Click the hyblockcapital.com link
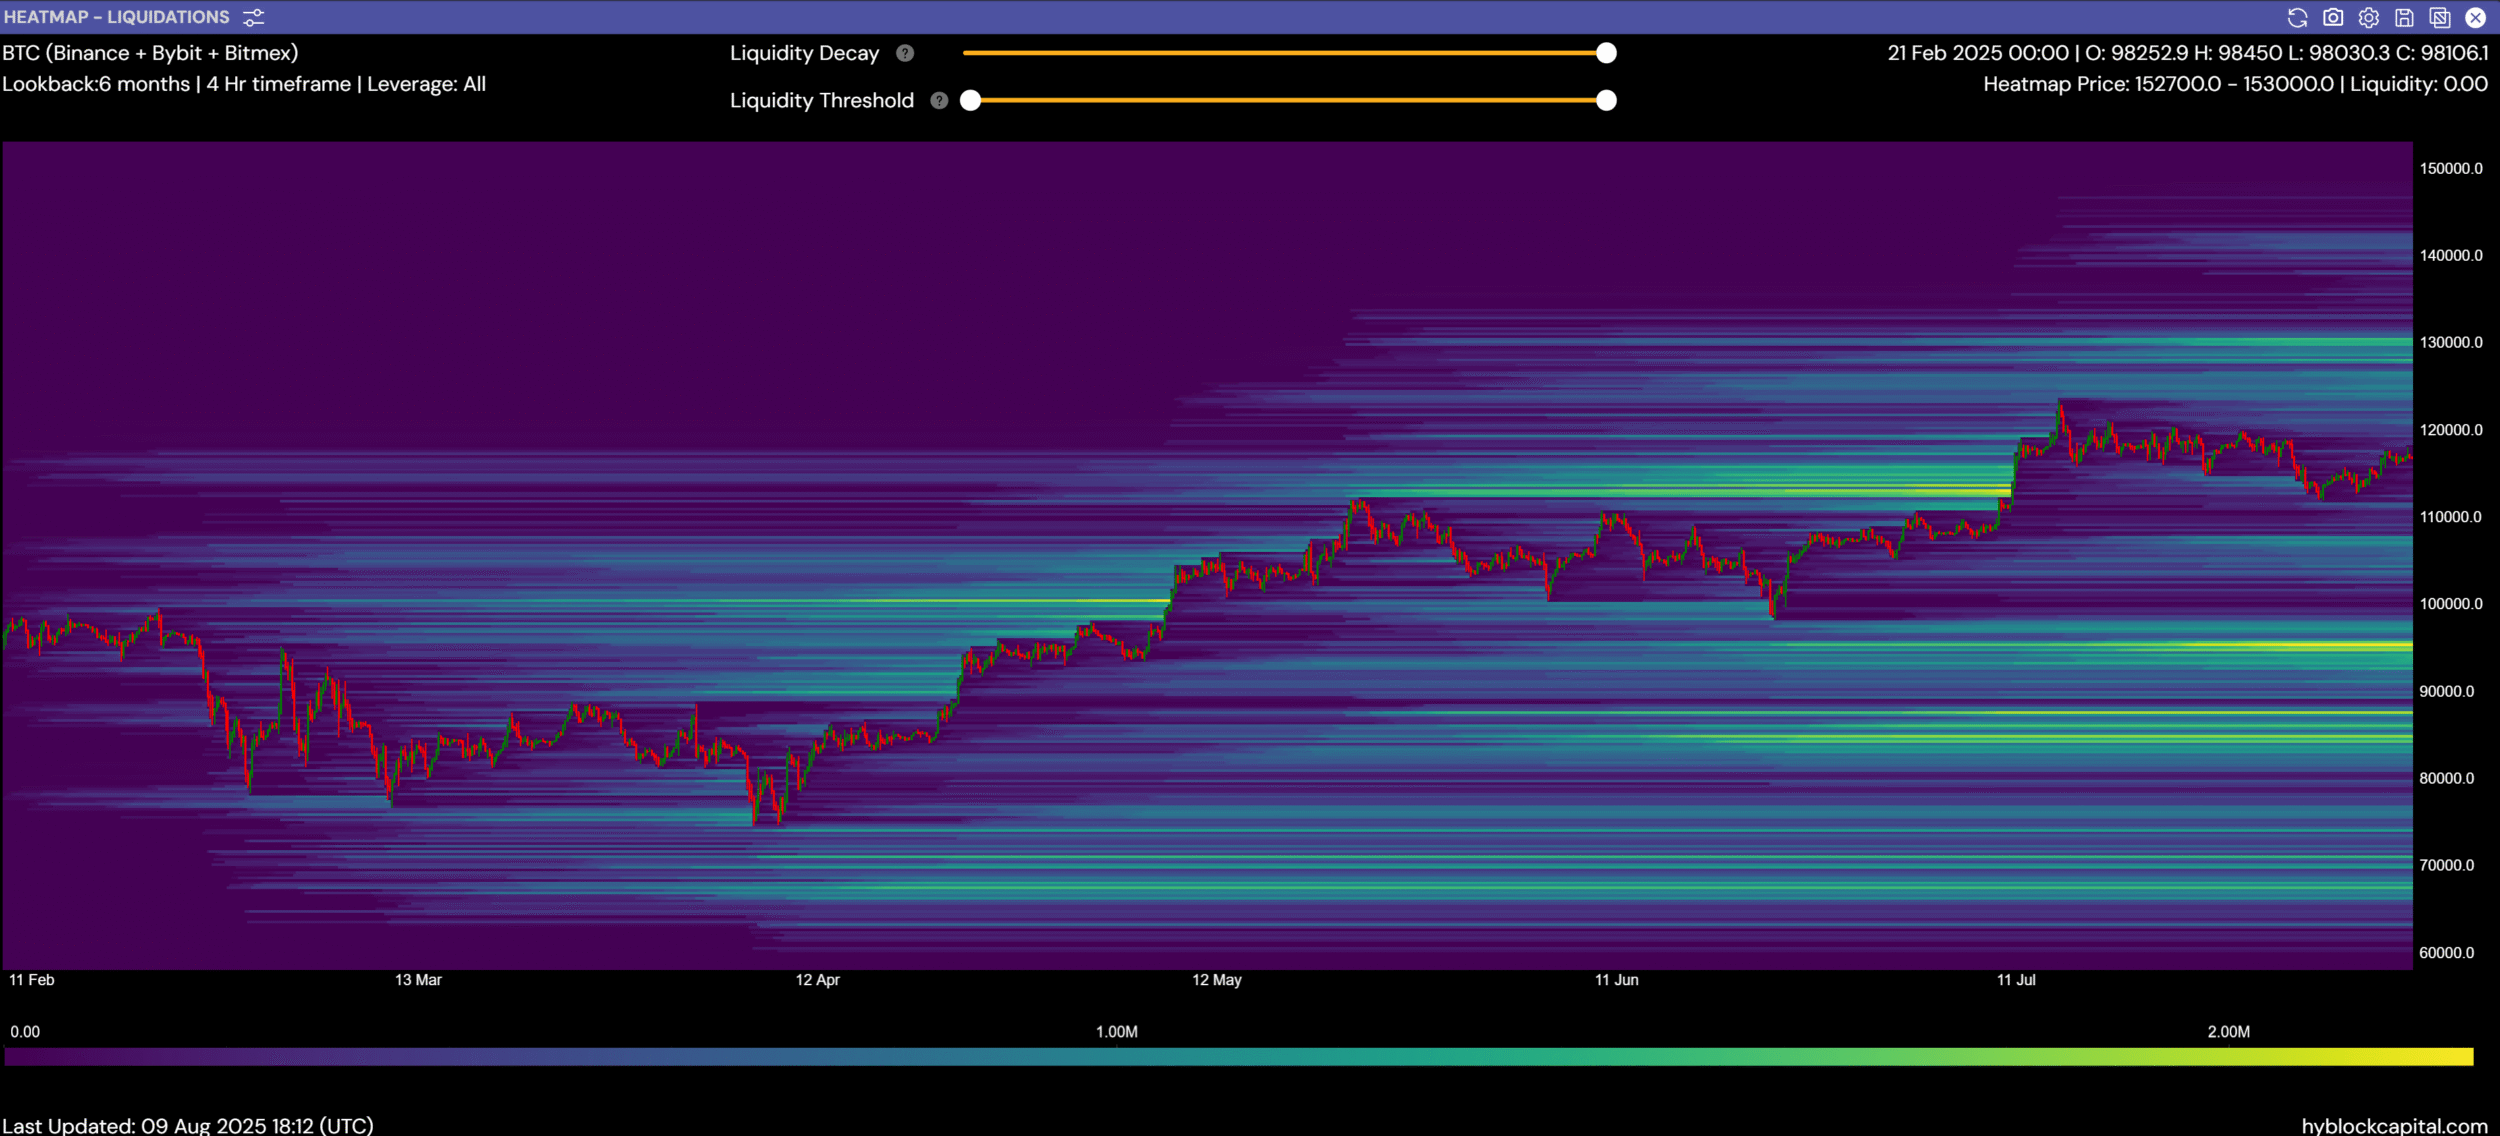The image size is (2500, 1136). click(x=2394, y=1126)
